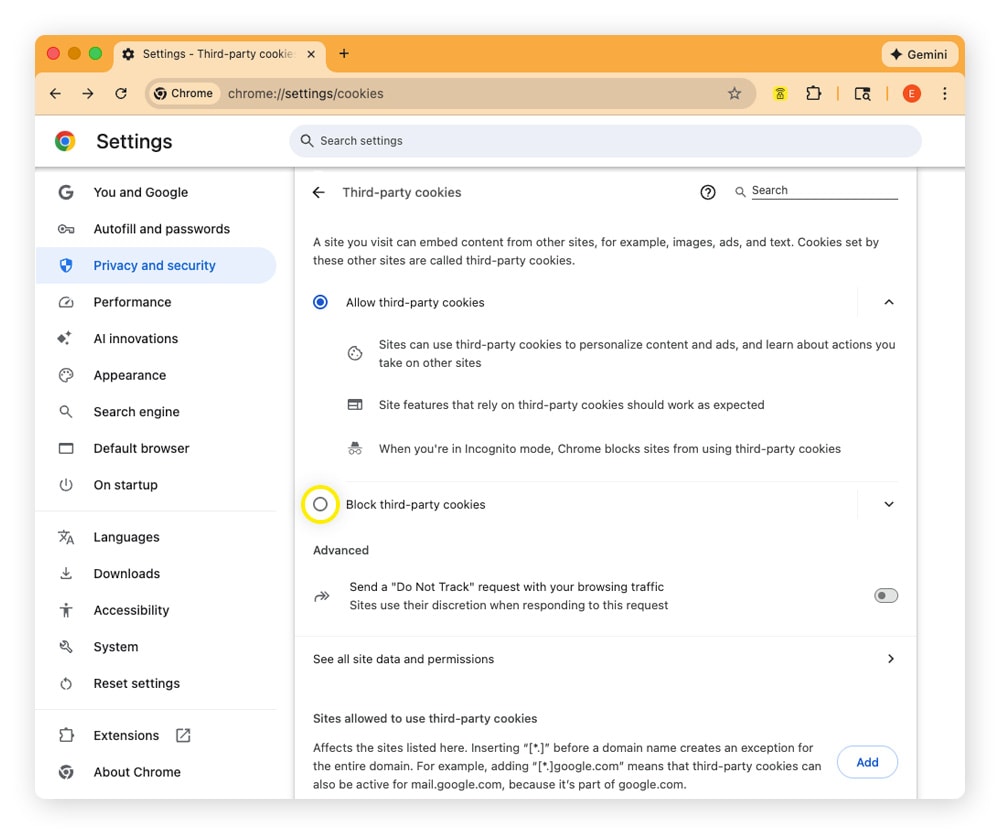Image resolution: width=1000 pixels, height=834 pixels.
Task: Open the profile avatar in the toolbar
Action: [911, 93]
